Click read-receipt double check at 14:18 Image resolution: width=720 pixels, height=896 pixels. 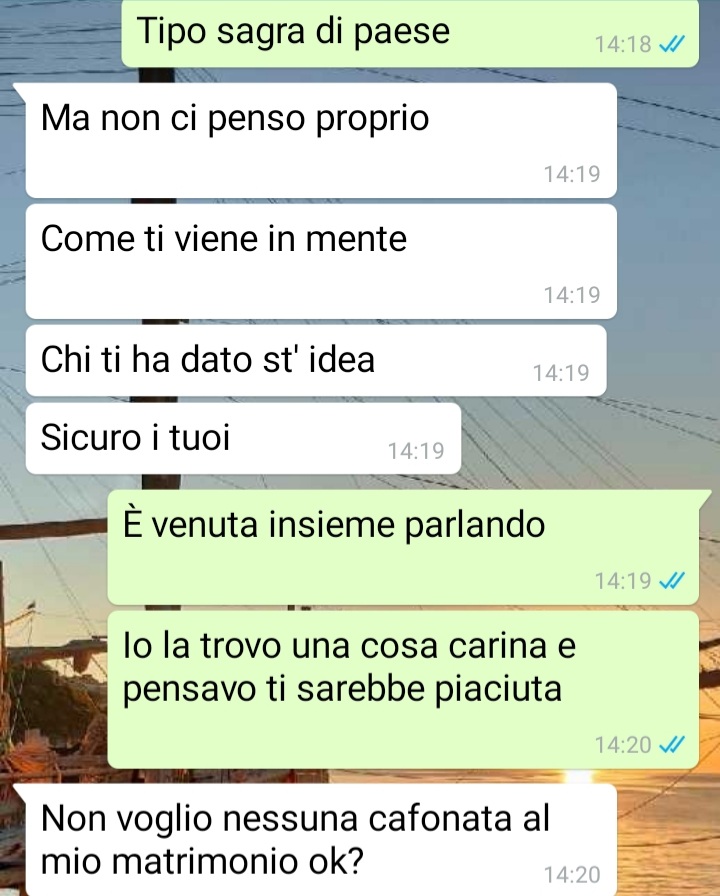(x=671, y=44)
